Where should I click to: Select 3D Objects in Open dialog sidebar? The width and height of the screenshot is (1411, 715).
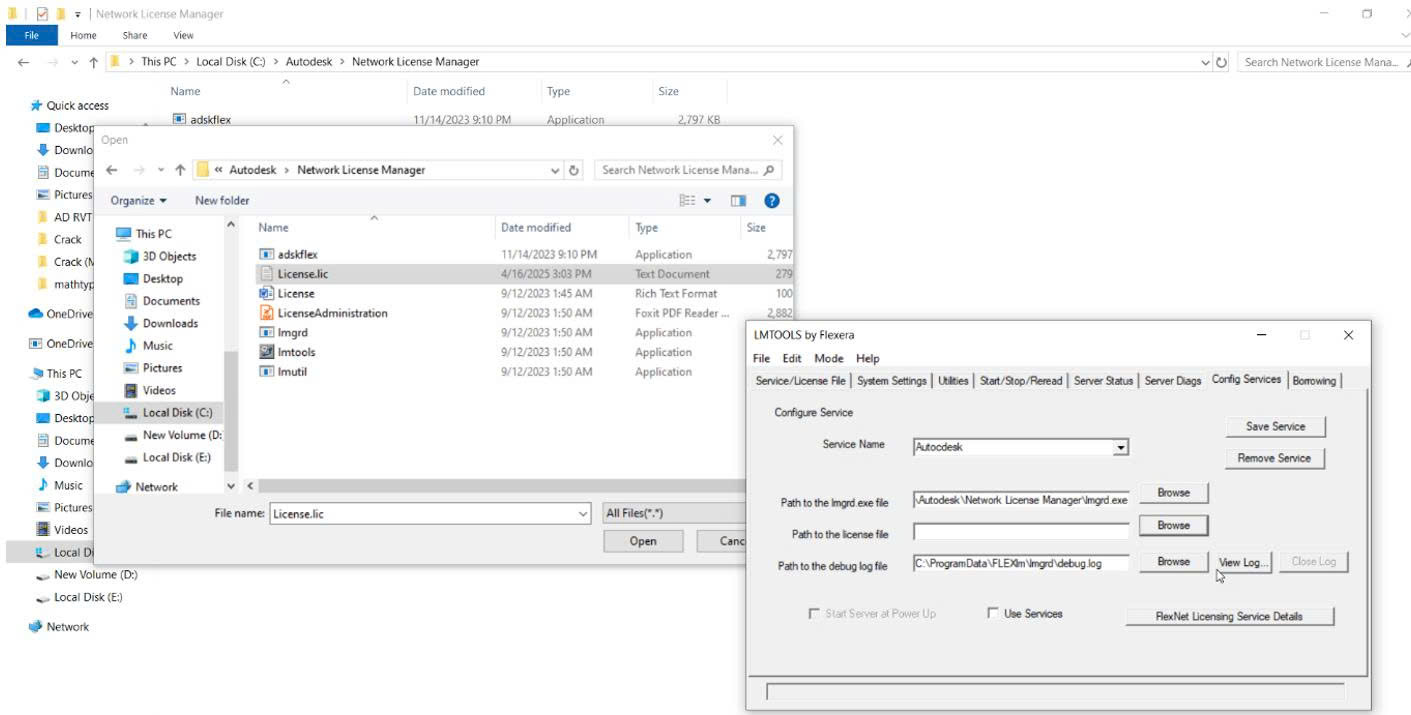pyautogui.click(x=159, y=256)
